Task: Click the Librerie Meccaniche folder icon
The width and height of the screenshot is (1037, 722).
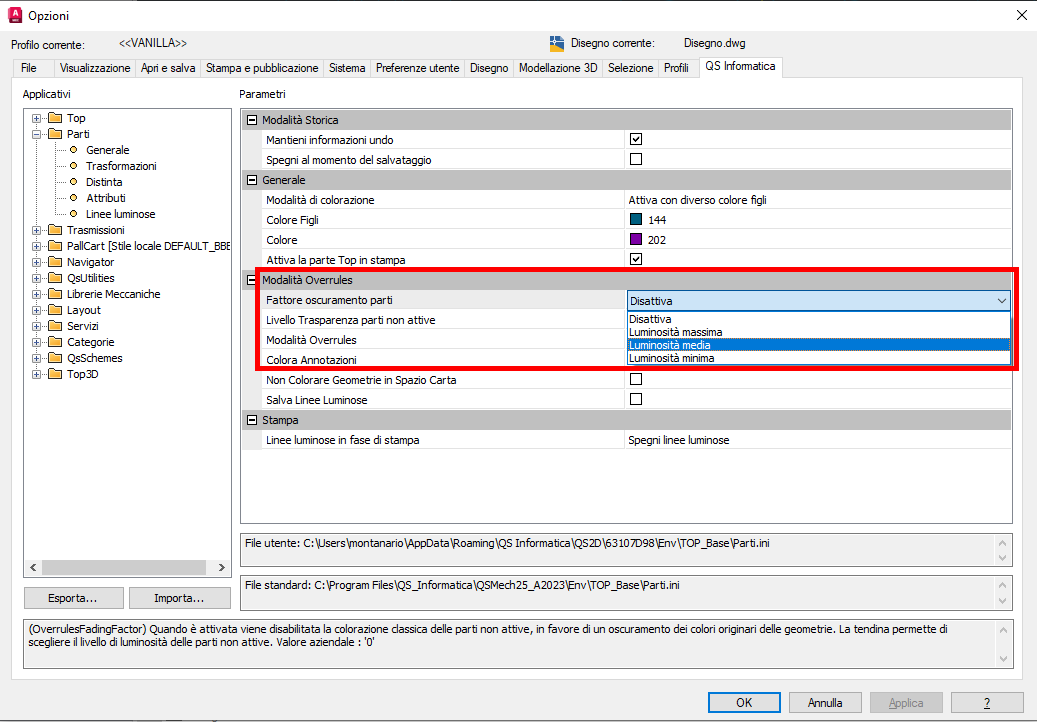Action: coord(55,294)
